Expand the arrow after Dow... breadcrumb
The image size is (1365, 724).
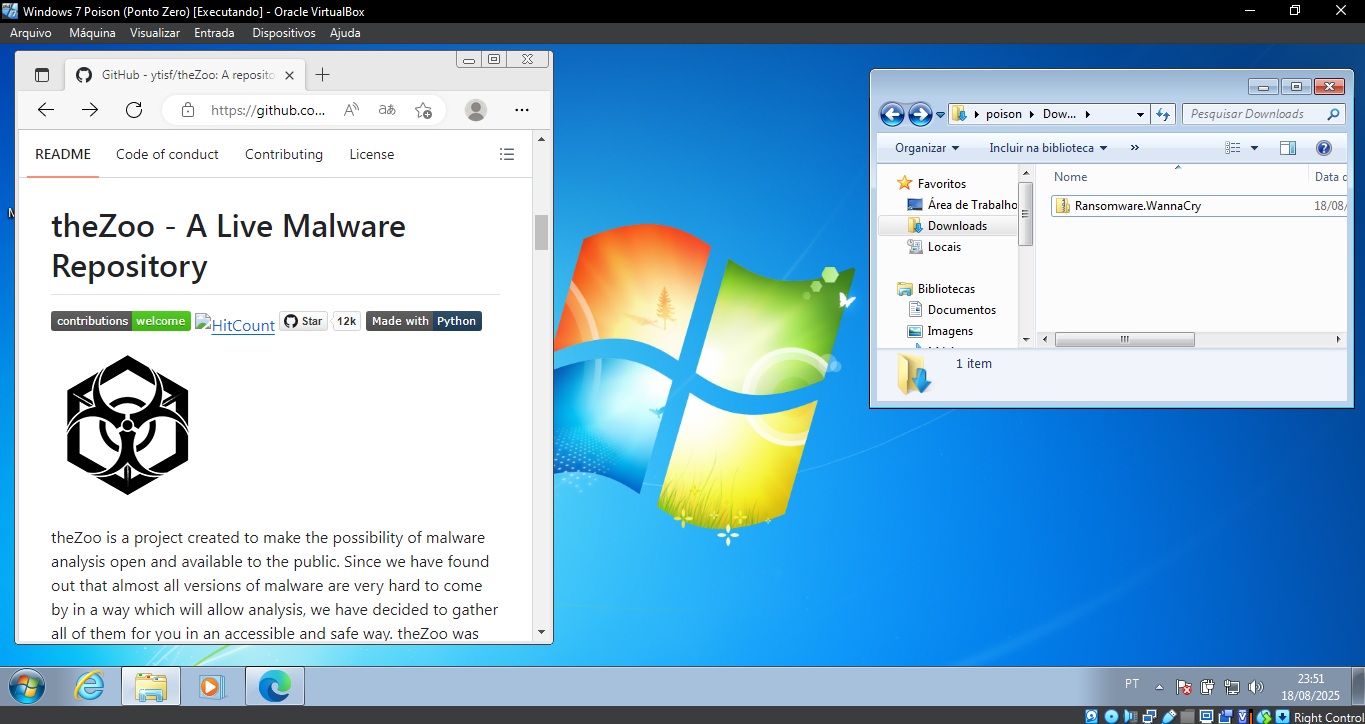[x=1087, y=114]
